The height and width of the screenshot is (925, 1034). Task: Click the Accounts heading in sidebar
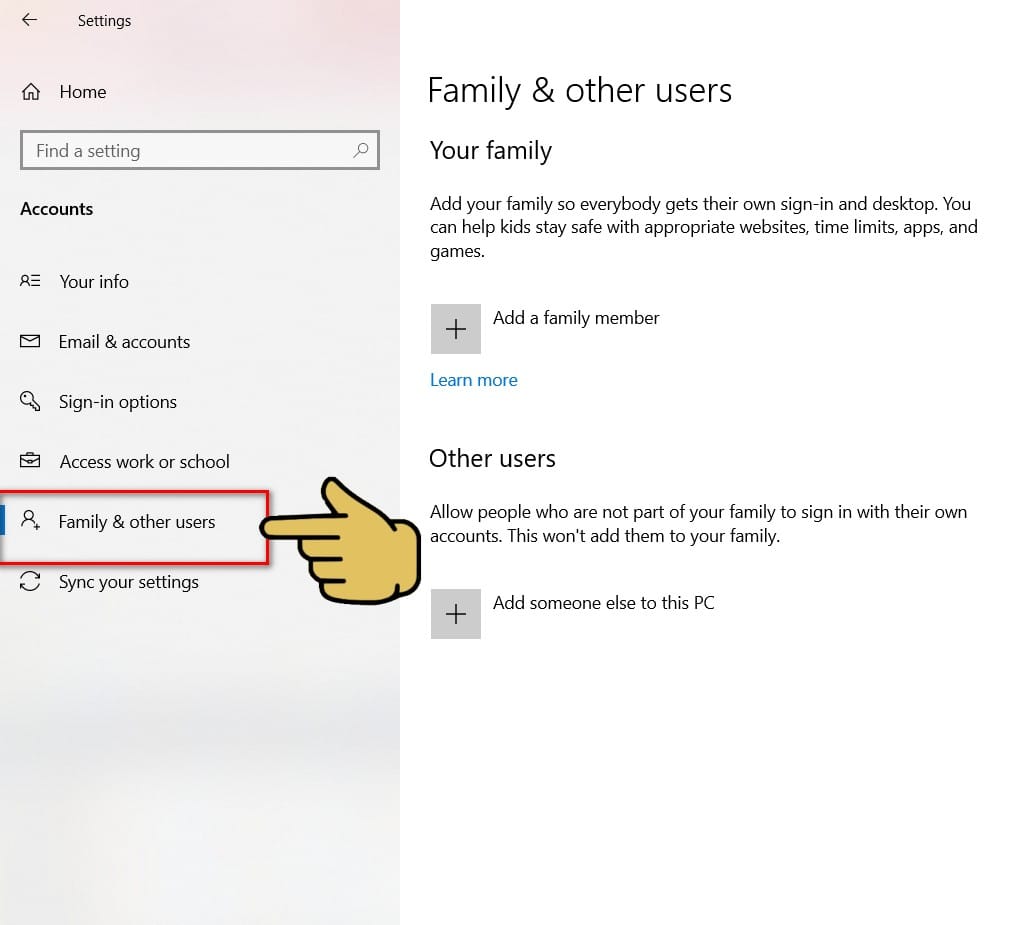[57, 209]
